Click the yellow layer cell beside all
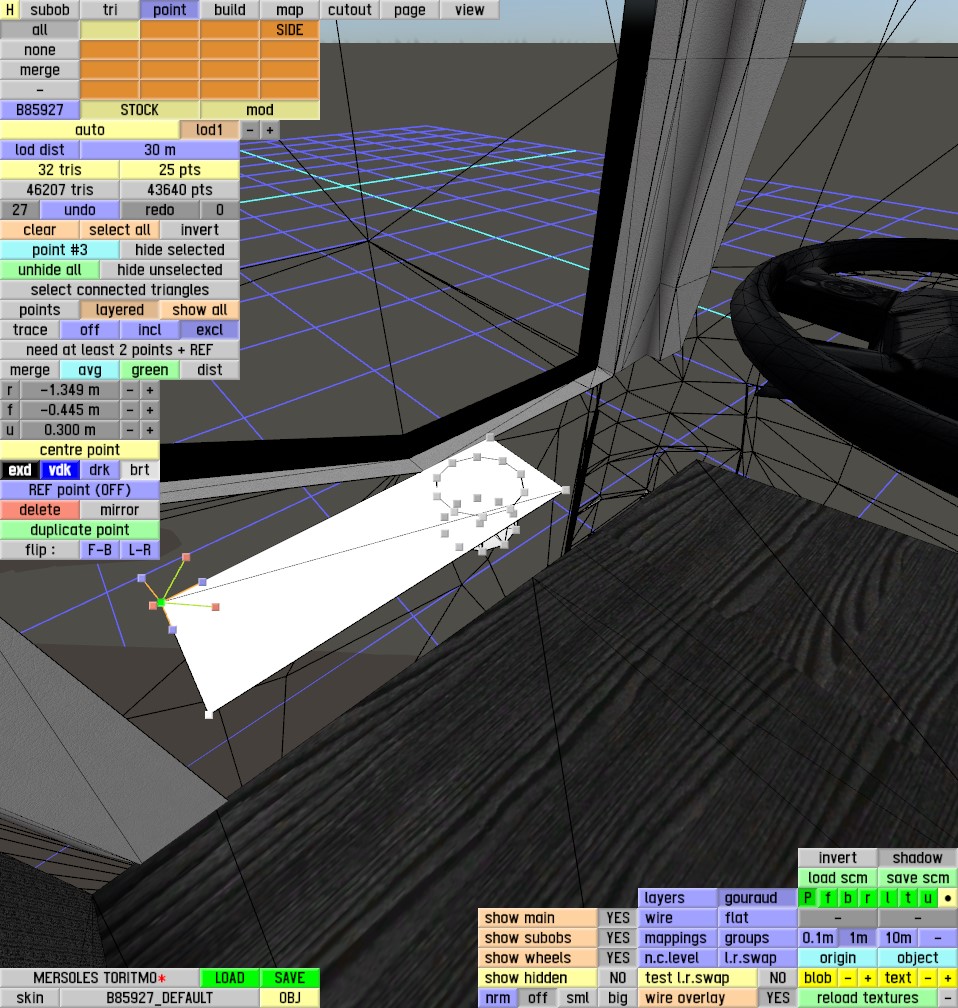Viewport: 958px width, 1008px height. click(110, 30)
